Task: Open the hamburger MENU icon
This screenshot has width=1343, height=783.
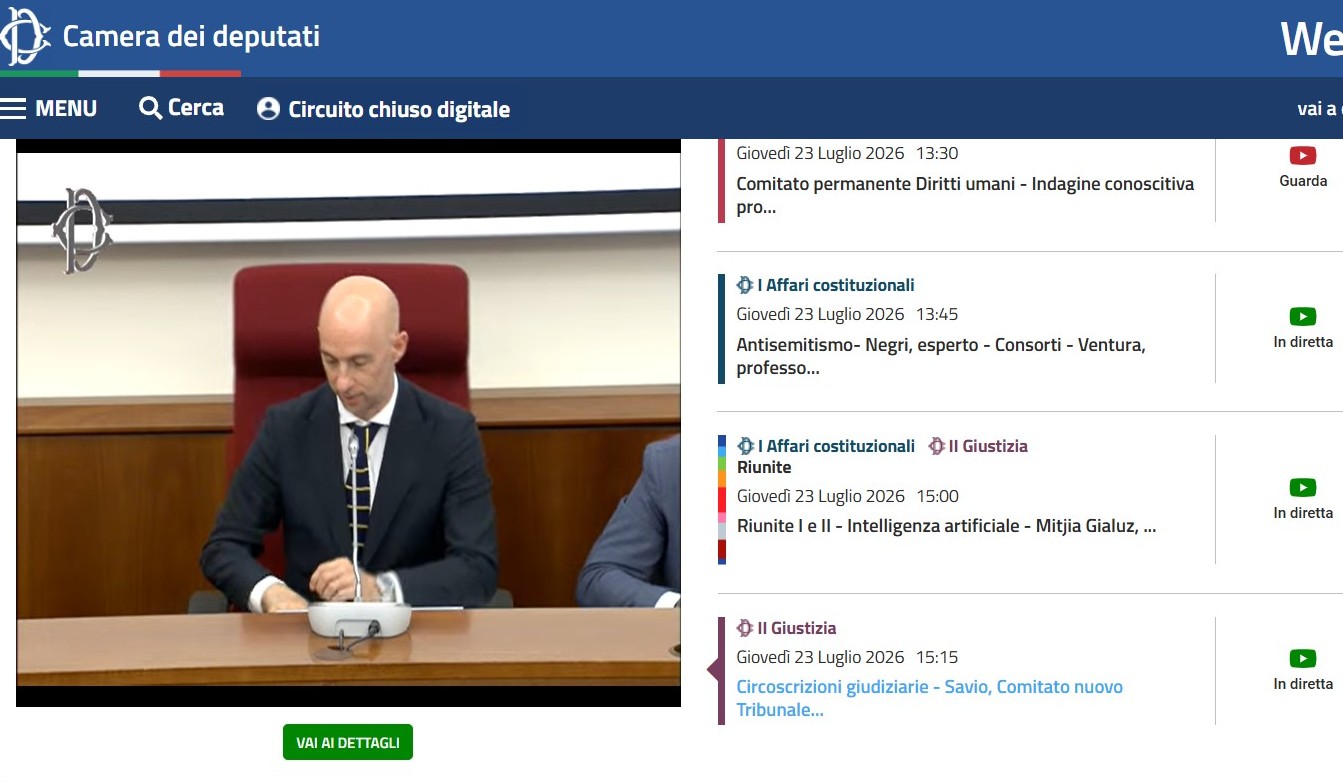Action: click(13, 108)
